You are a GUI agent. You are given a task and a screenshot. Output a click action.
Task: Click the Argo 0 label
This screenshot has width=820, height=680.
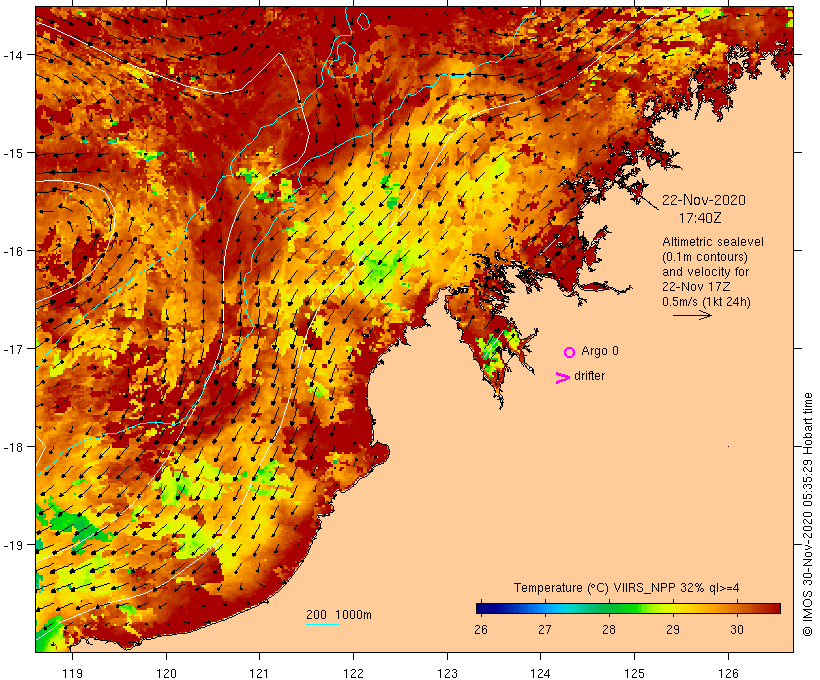point(600,351)
